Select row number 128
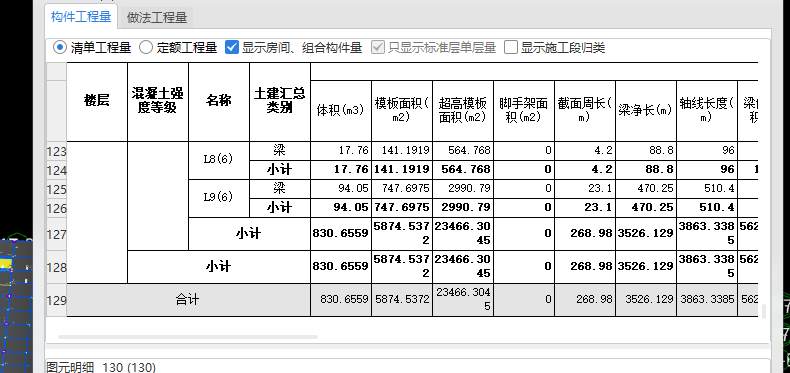Viewport: 790px width, 373px height. [56, 267]
